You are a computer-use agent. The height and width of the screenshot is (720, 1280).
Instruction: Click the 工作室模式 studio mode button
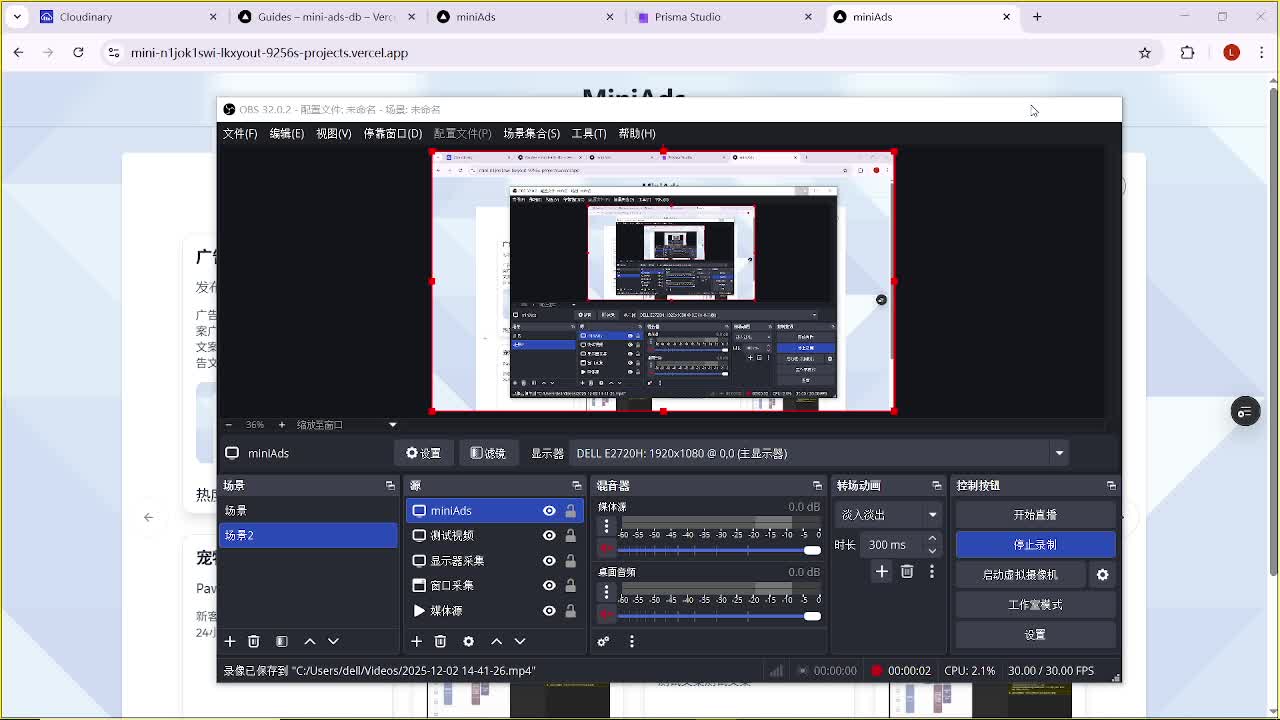click(1035, 605)
